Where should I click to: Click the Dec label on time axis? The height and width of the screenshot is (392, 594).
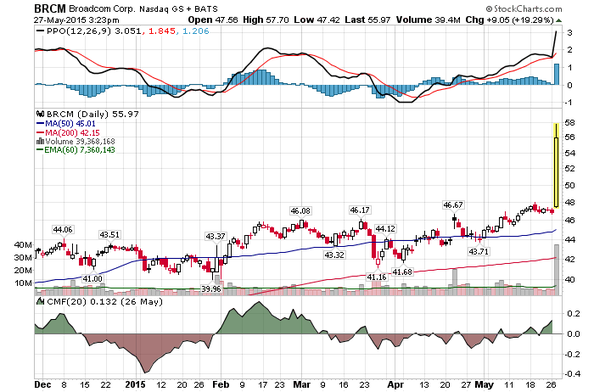tap(43, 384)
